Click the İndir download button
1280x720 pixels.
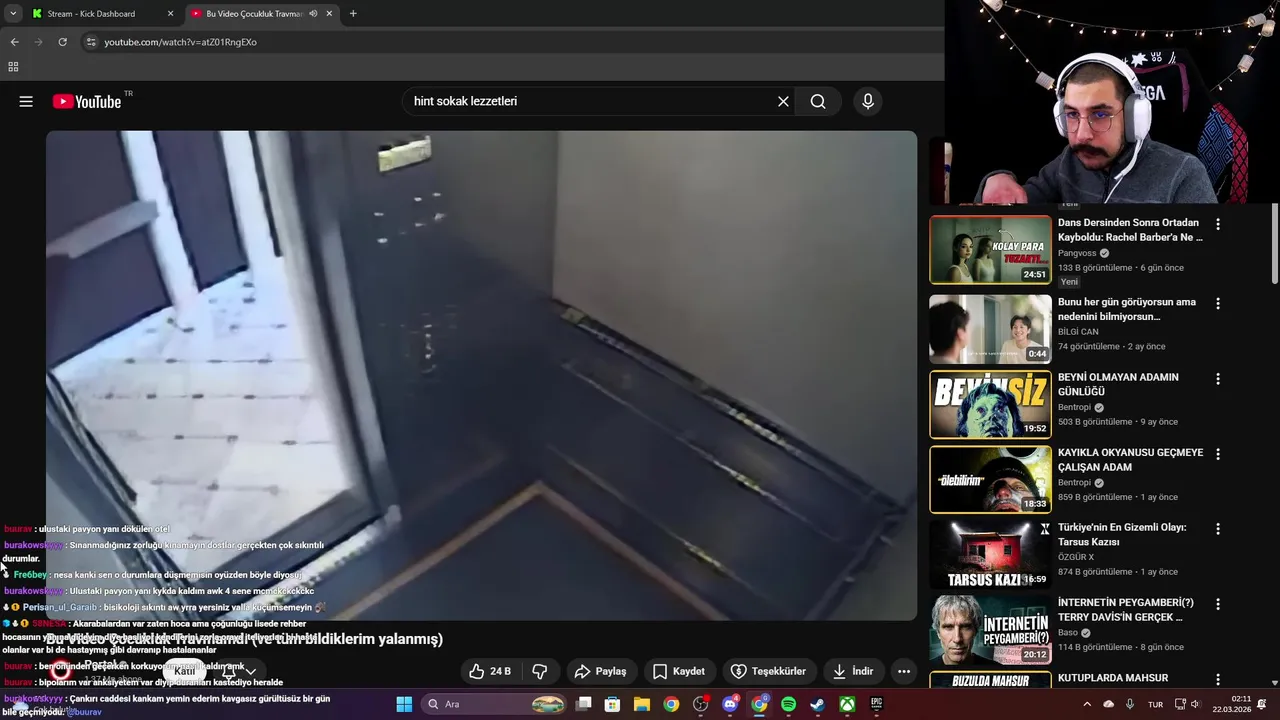(x=853, y=671)
